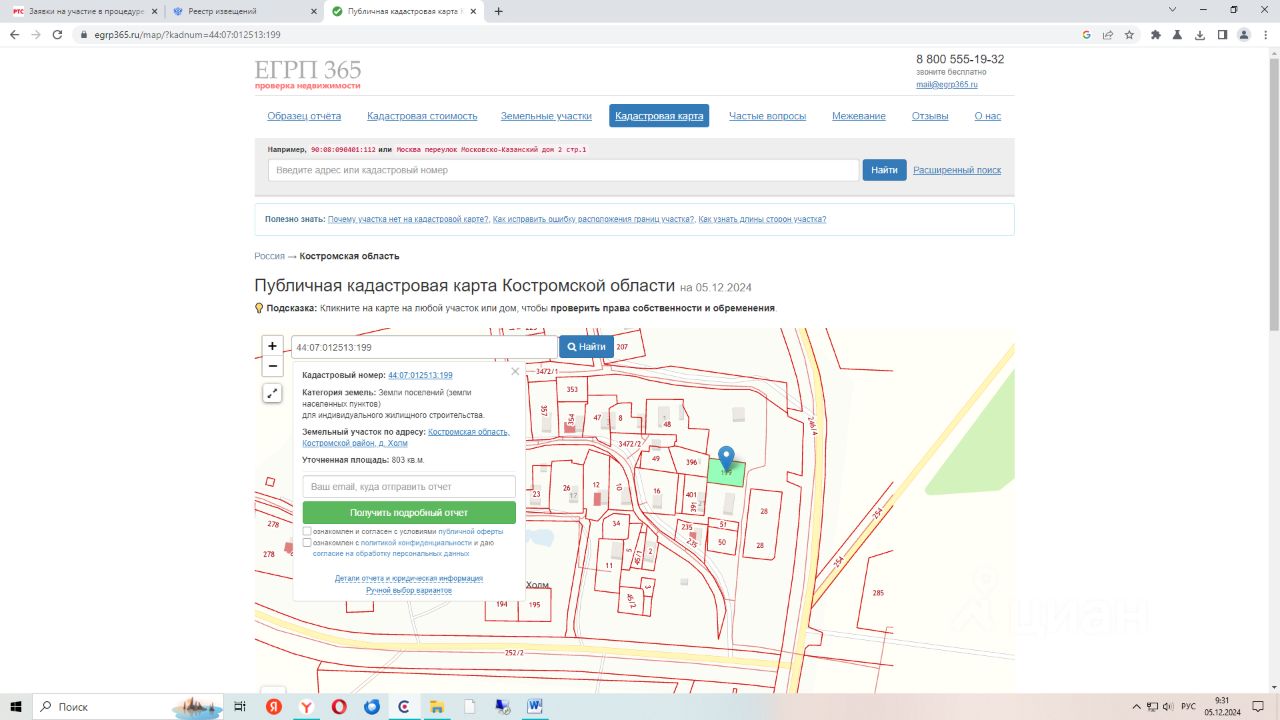Open the Кадастровая стоимость menu item
Image resolution: width=1280 pixels, height=720 pixels.
click(422, 116)
